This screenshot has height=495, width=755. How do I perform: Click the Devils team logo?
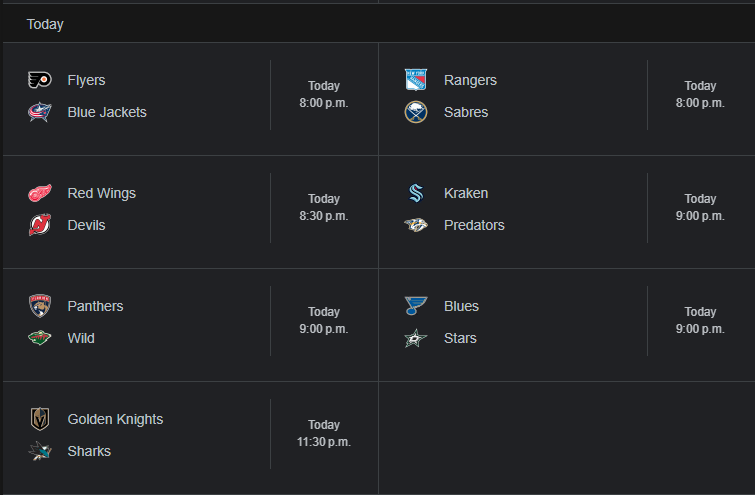coord(40,225)
